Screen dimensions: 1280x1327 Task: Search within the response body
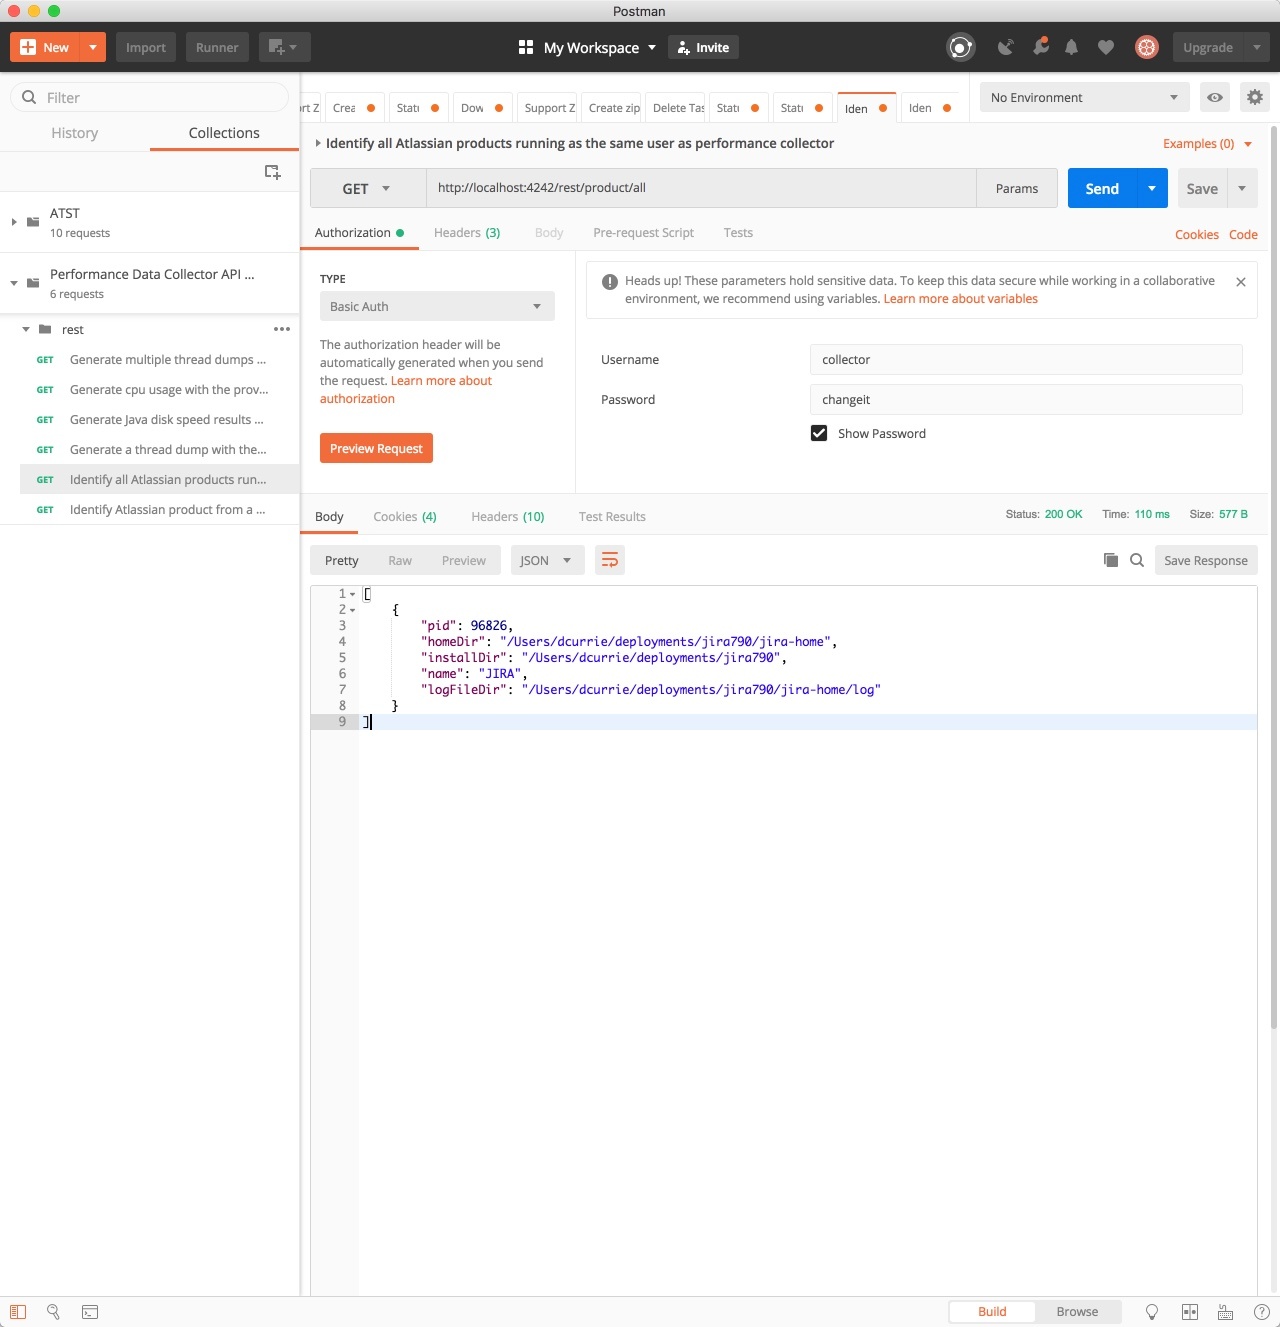click(1137, 560)
